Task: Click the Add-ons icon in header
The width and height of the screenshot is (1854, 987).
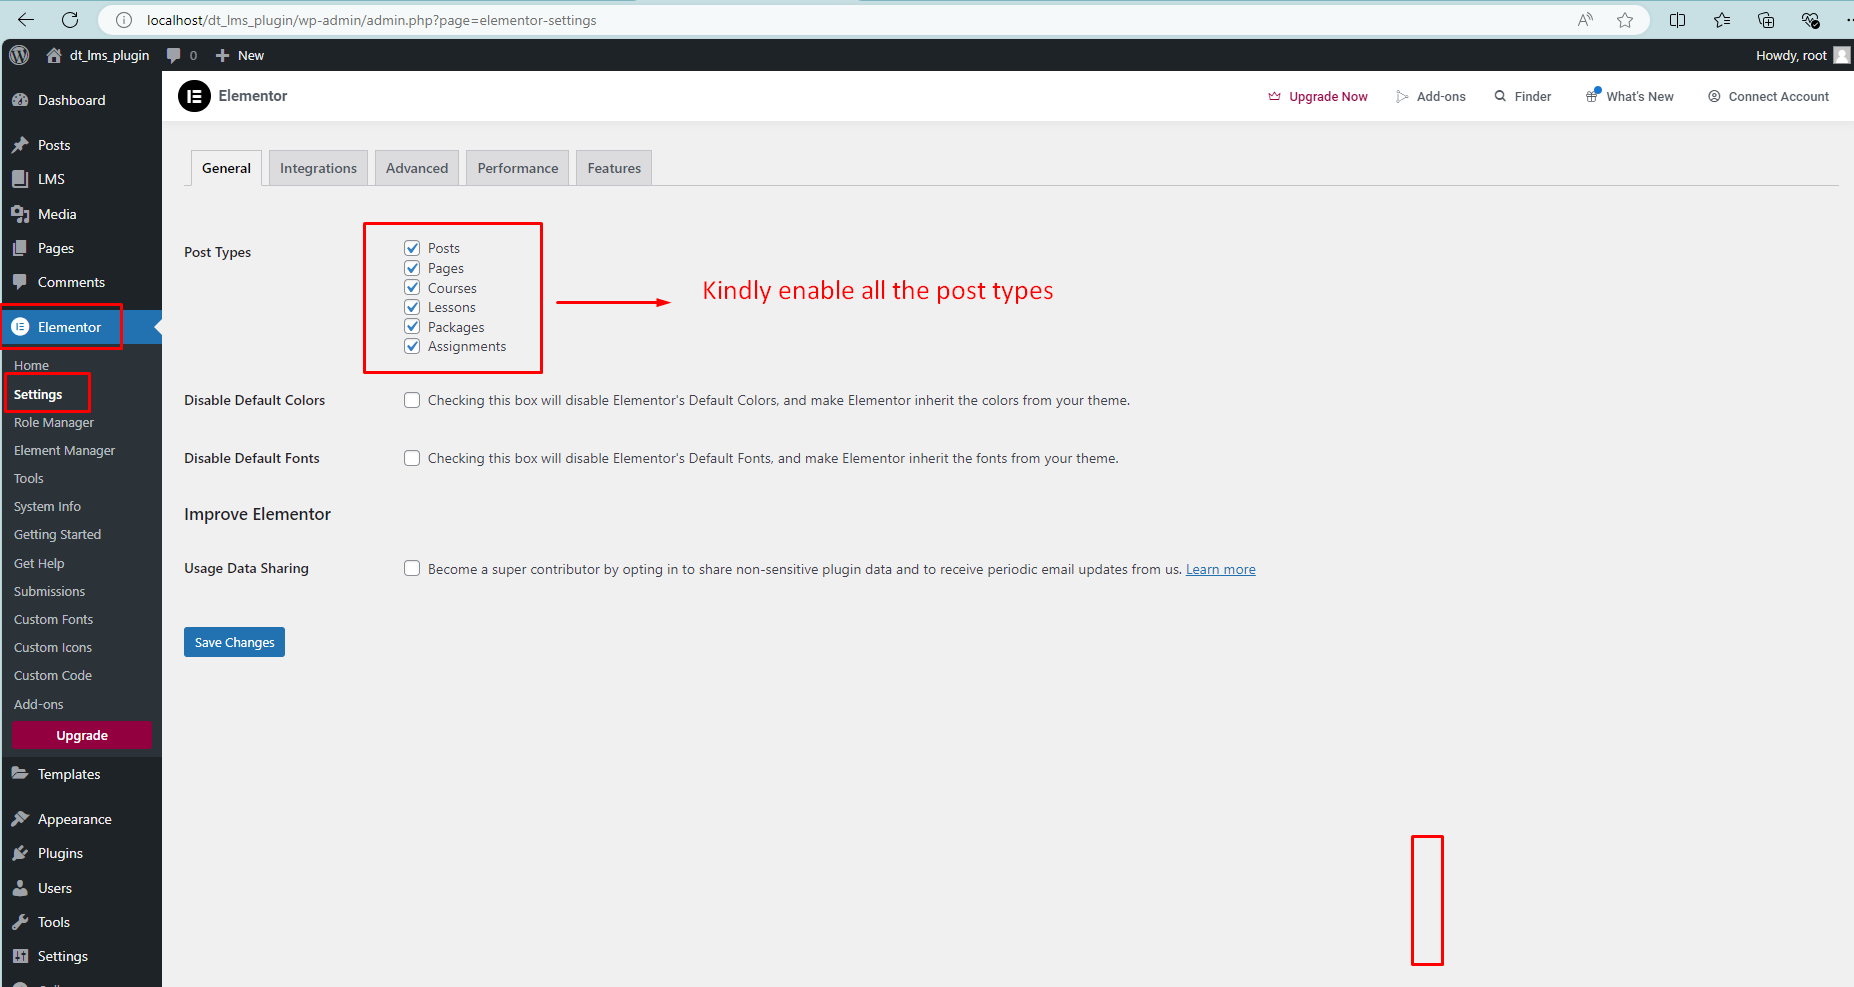Action: coord(1402,96)
